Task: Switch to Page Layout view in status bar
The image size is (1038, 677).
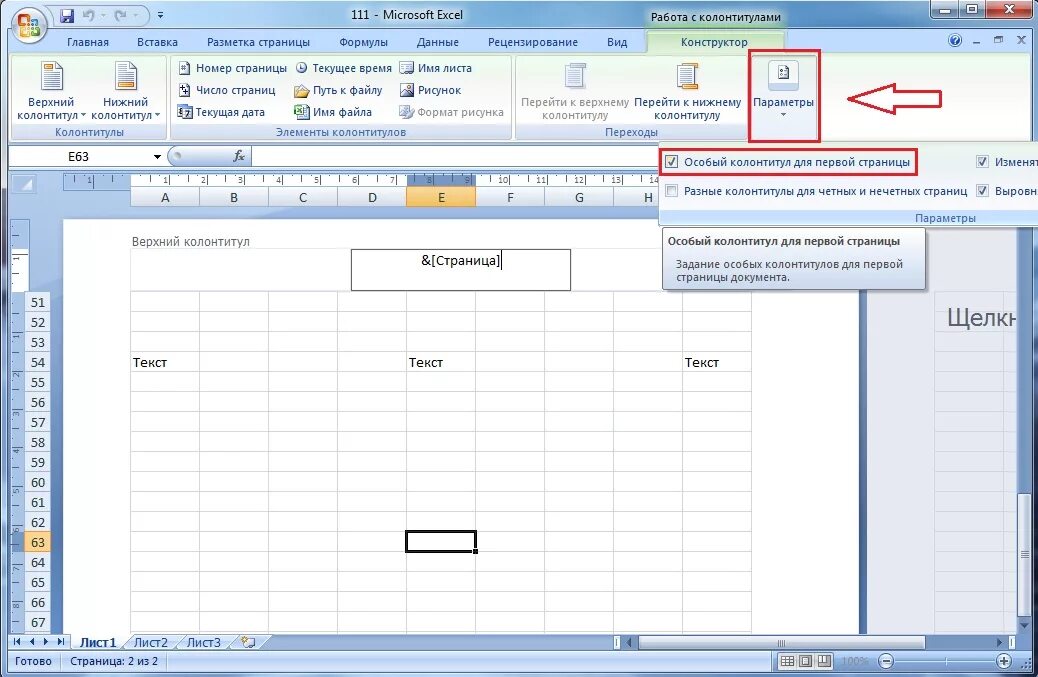Action: (x=806, y=661)
